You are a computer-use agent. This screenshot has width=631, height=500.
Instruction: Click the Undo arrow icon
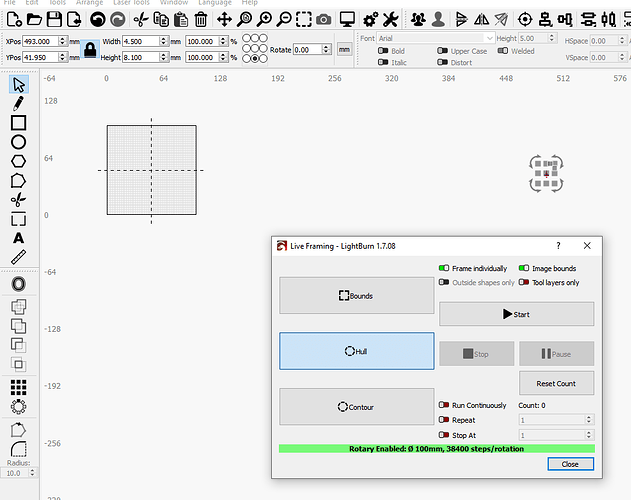tap(97, 19)
